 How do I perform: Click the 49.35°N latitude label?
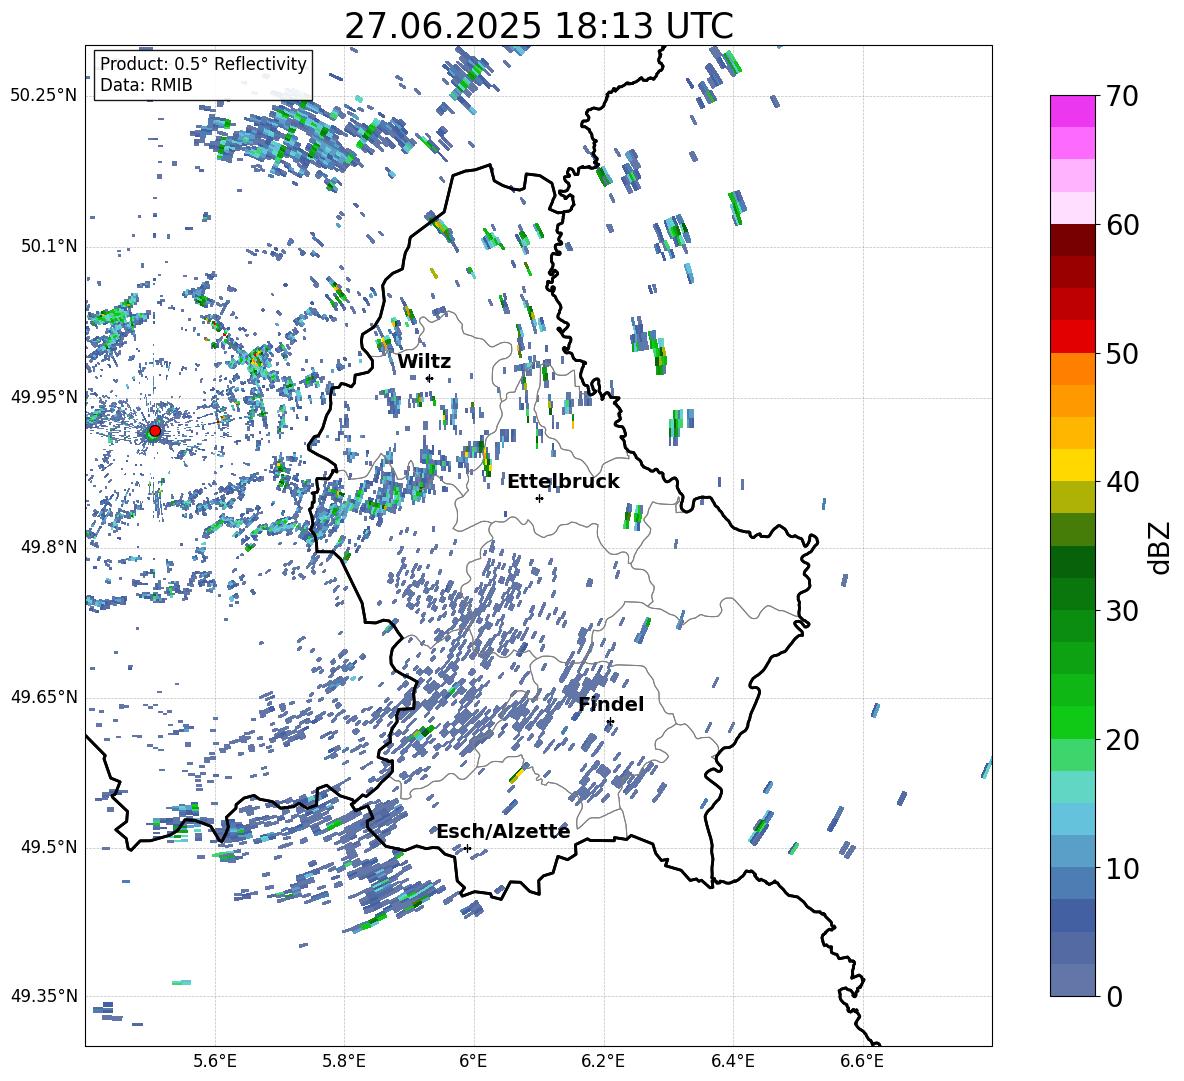tap(44, 996)
